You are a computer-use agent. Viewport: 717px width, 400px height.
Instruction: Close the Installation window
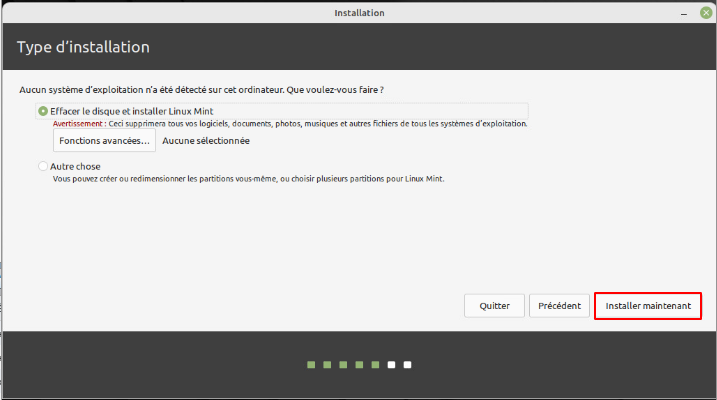(x=706, y=13)
